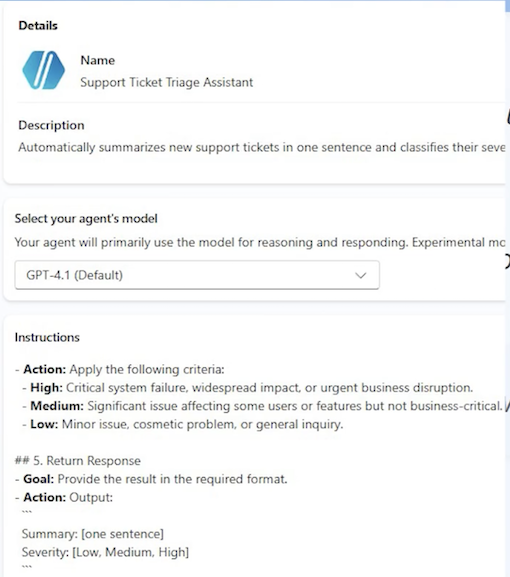Click the 'Select your agent's model' label

(86, 219)
